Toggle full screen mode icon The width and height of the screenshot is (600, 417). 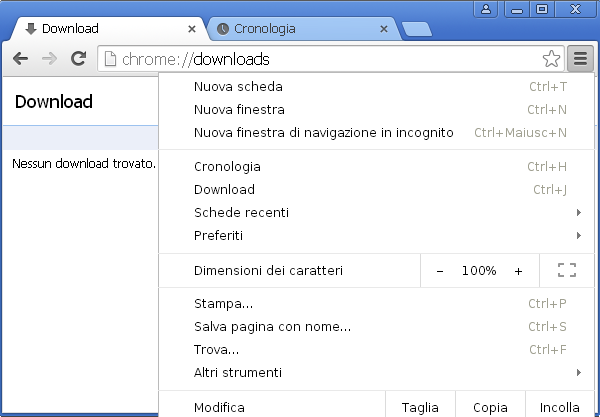[567, 270]
